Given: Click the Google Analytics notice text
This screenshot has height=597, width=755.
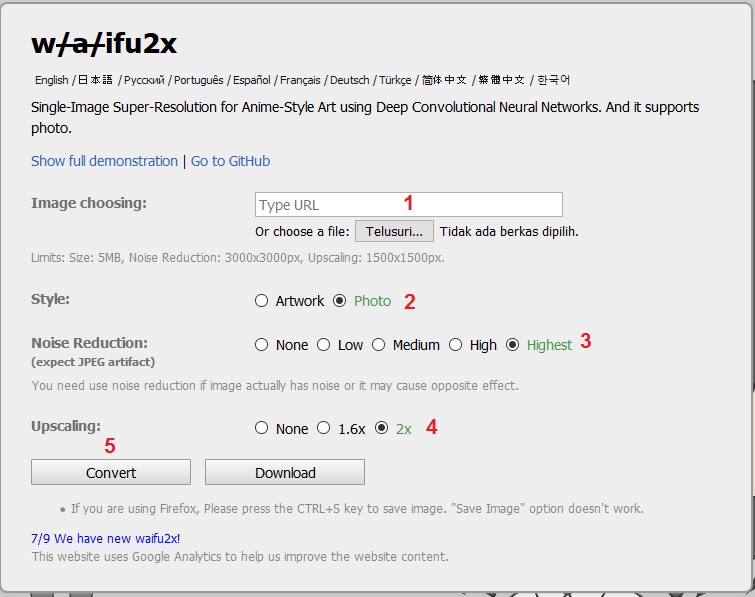Looking at the screenshot, I should 240,557.
